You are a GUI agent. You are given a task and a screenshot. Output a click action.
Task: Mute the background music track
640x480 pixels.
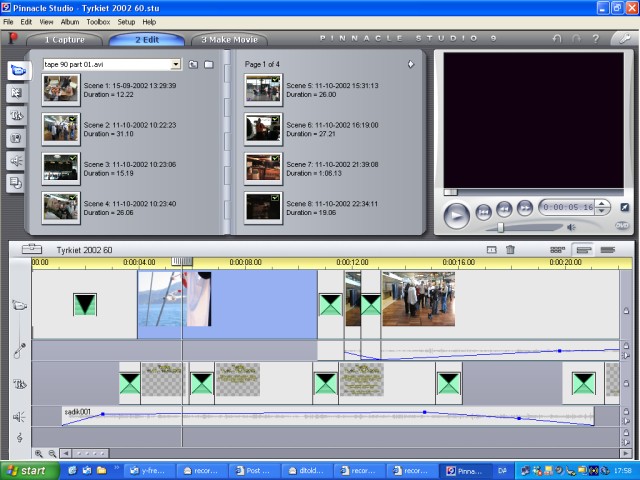coord(626,442)
